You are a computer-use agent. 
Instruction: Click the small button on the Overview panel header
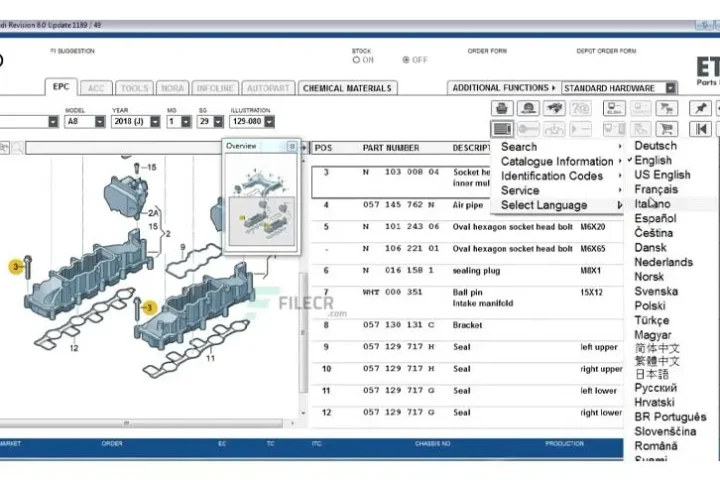click(292, 146)
